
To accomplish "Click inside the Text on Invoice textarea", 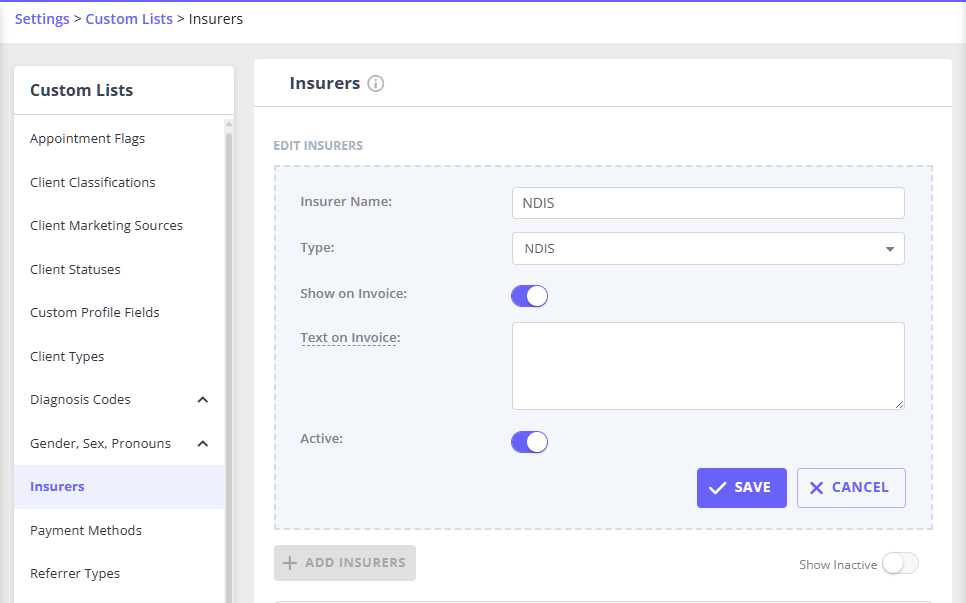I will tap(707, 365).
